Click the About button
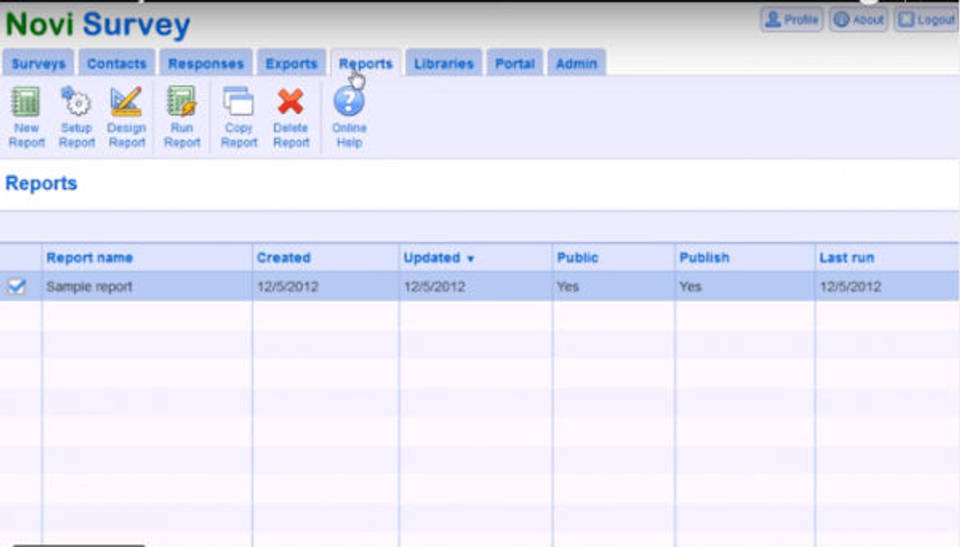This screenshot has width=960, height=547. [x=858, y=20]
